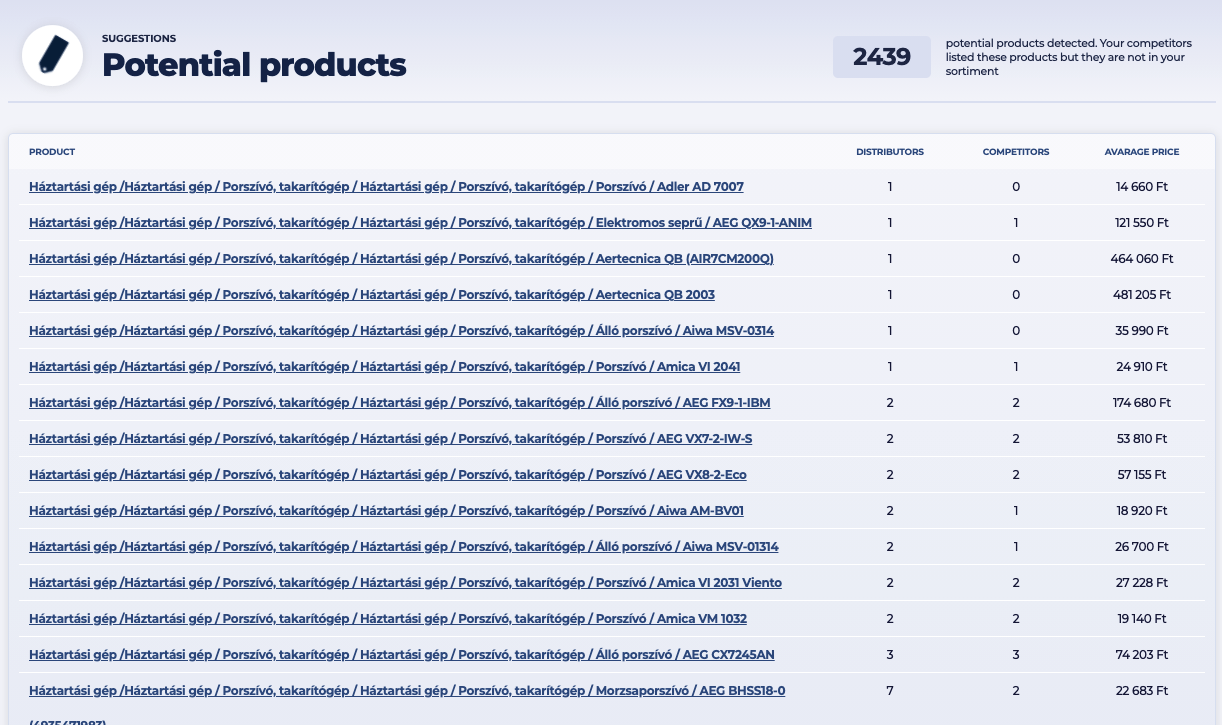This screenshot has height=725, width=1222.
Task: Select the 19 140 Ft price cell
Action: (1142, 619)
